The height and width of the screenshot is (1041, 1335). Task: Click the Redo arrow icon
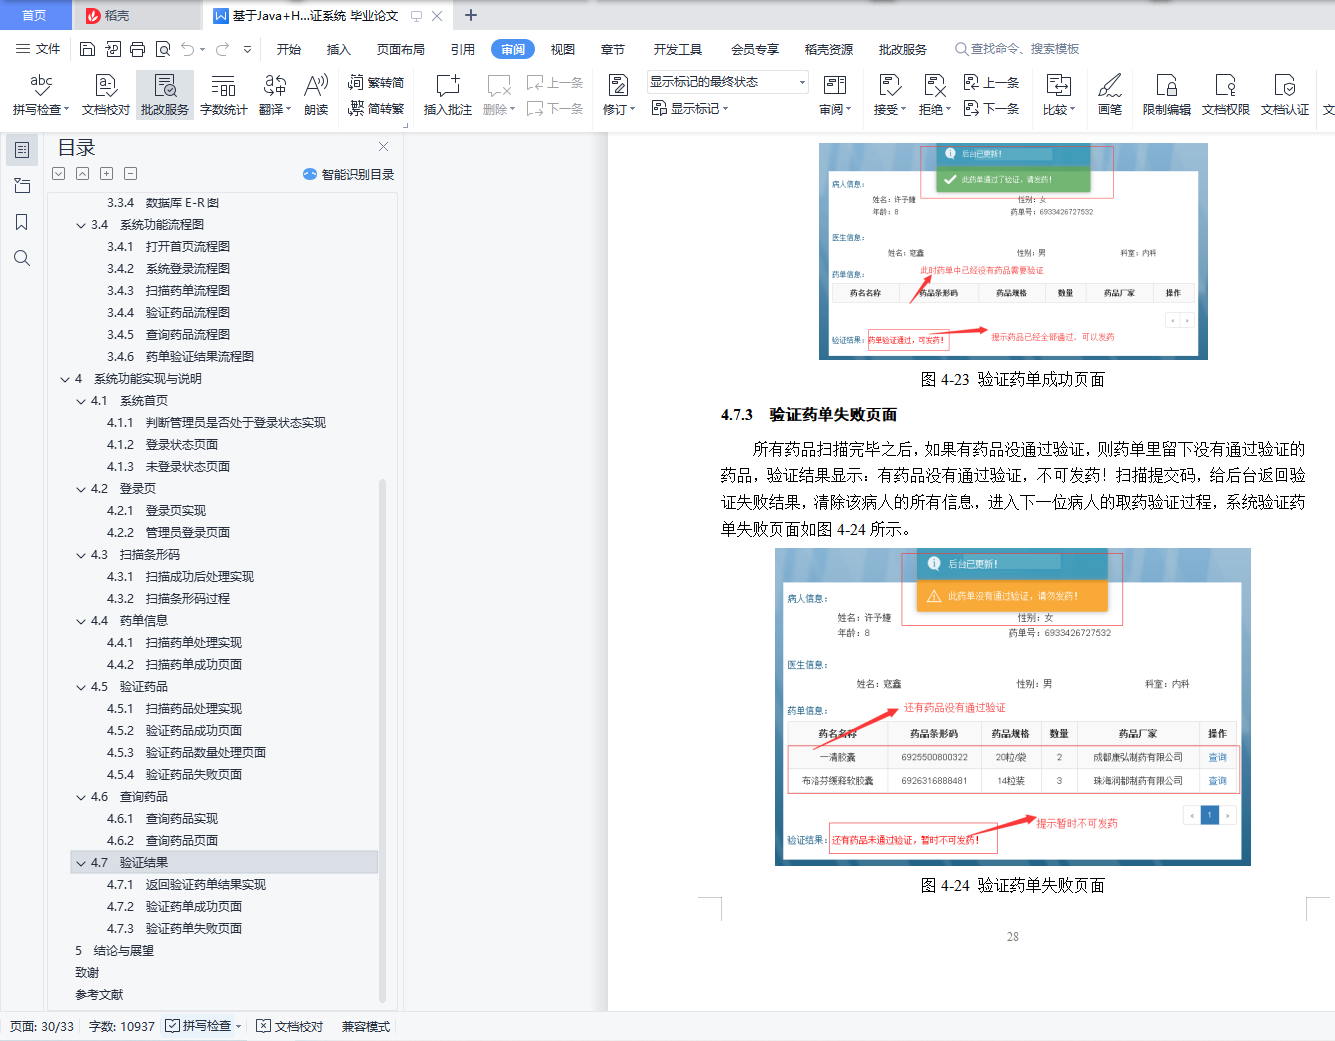tap(222, 49)
